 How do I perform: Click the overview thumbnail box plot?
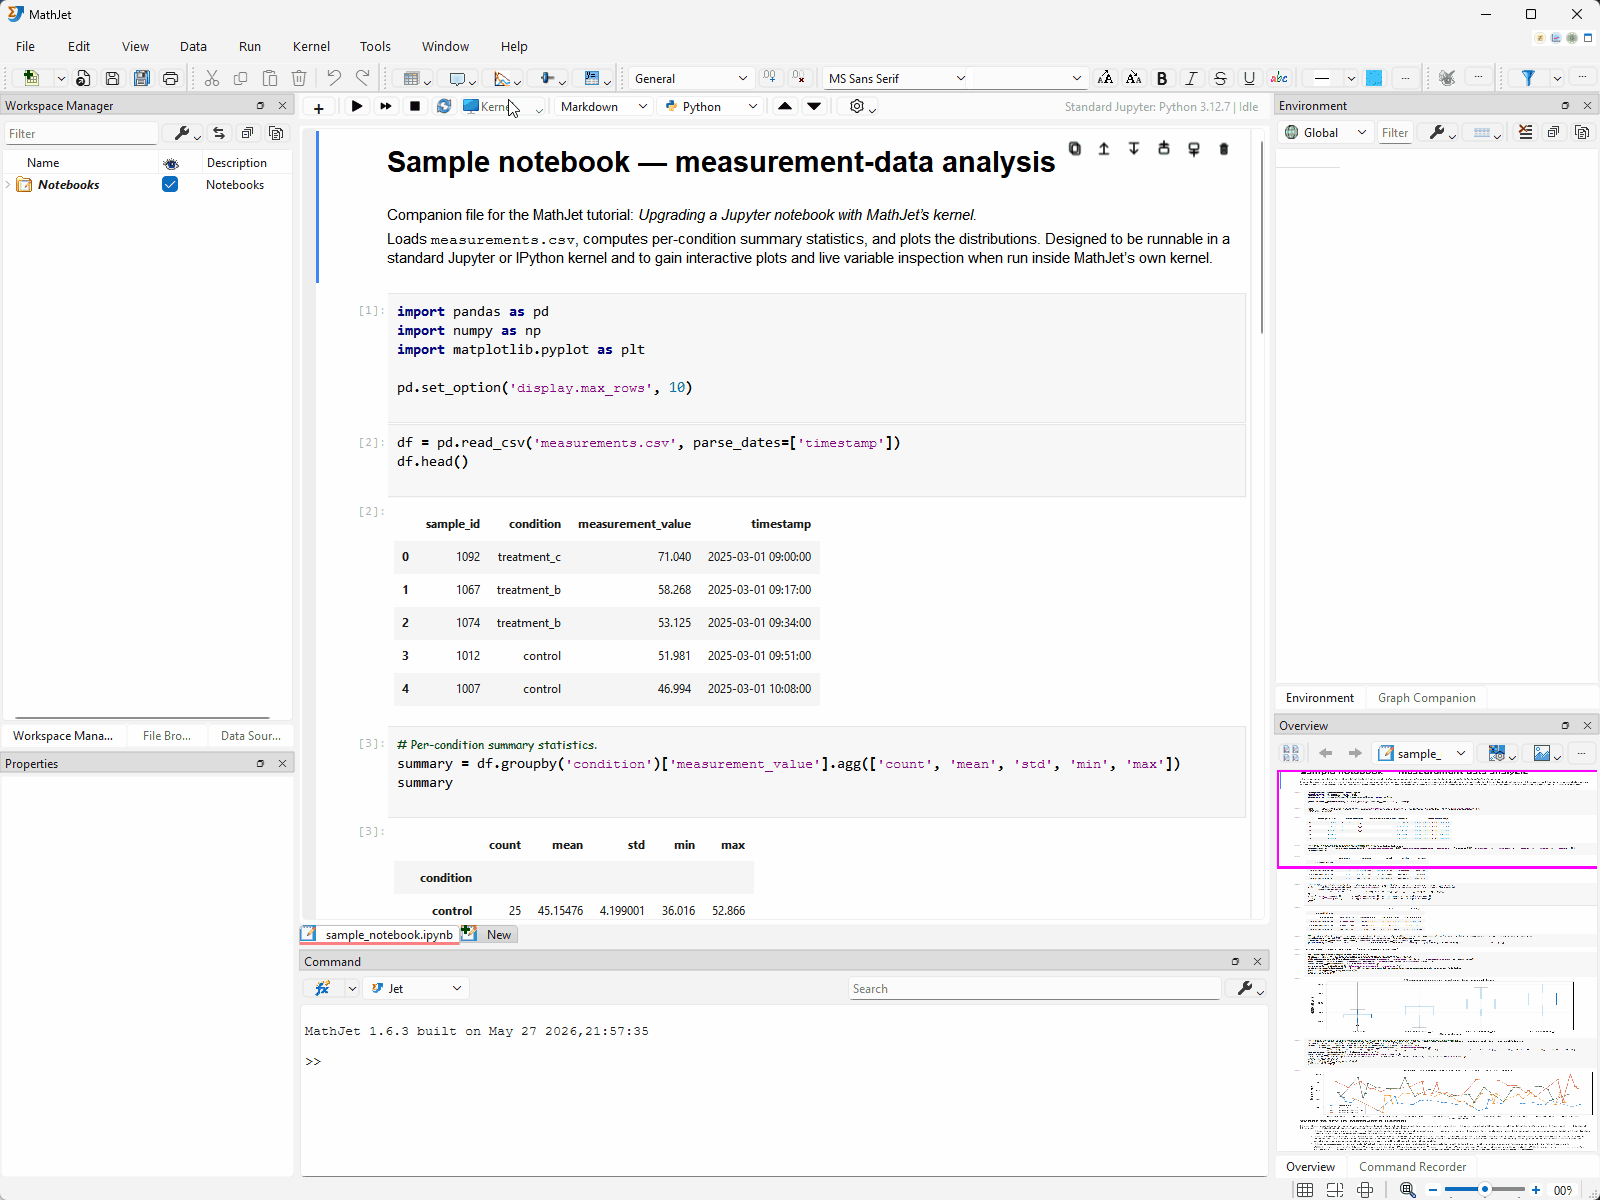[x=1440, y=1005]
